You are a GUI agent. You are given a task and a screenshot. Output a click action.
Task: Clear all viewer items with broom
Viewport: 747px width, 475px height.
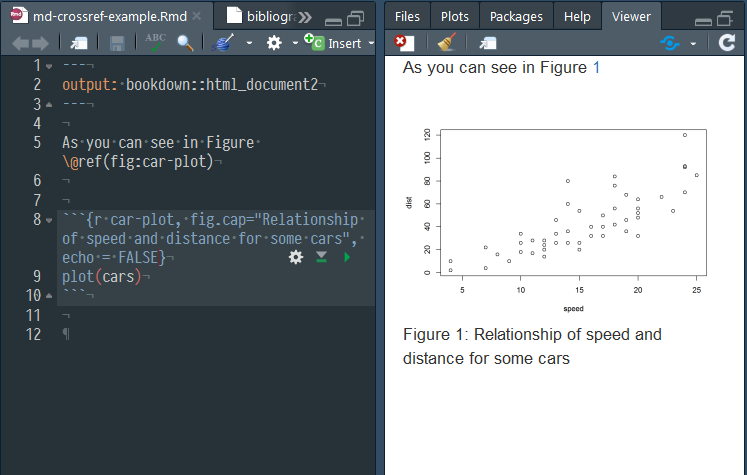click(x=446, y=43)
